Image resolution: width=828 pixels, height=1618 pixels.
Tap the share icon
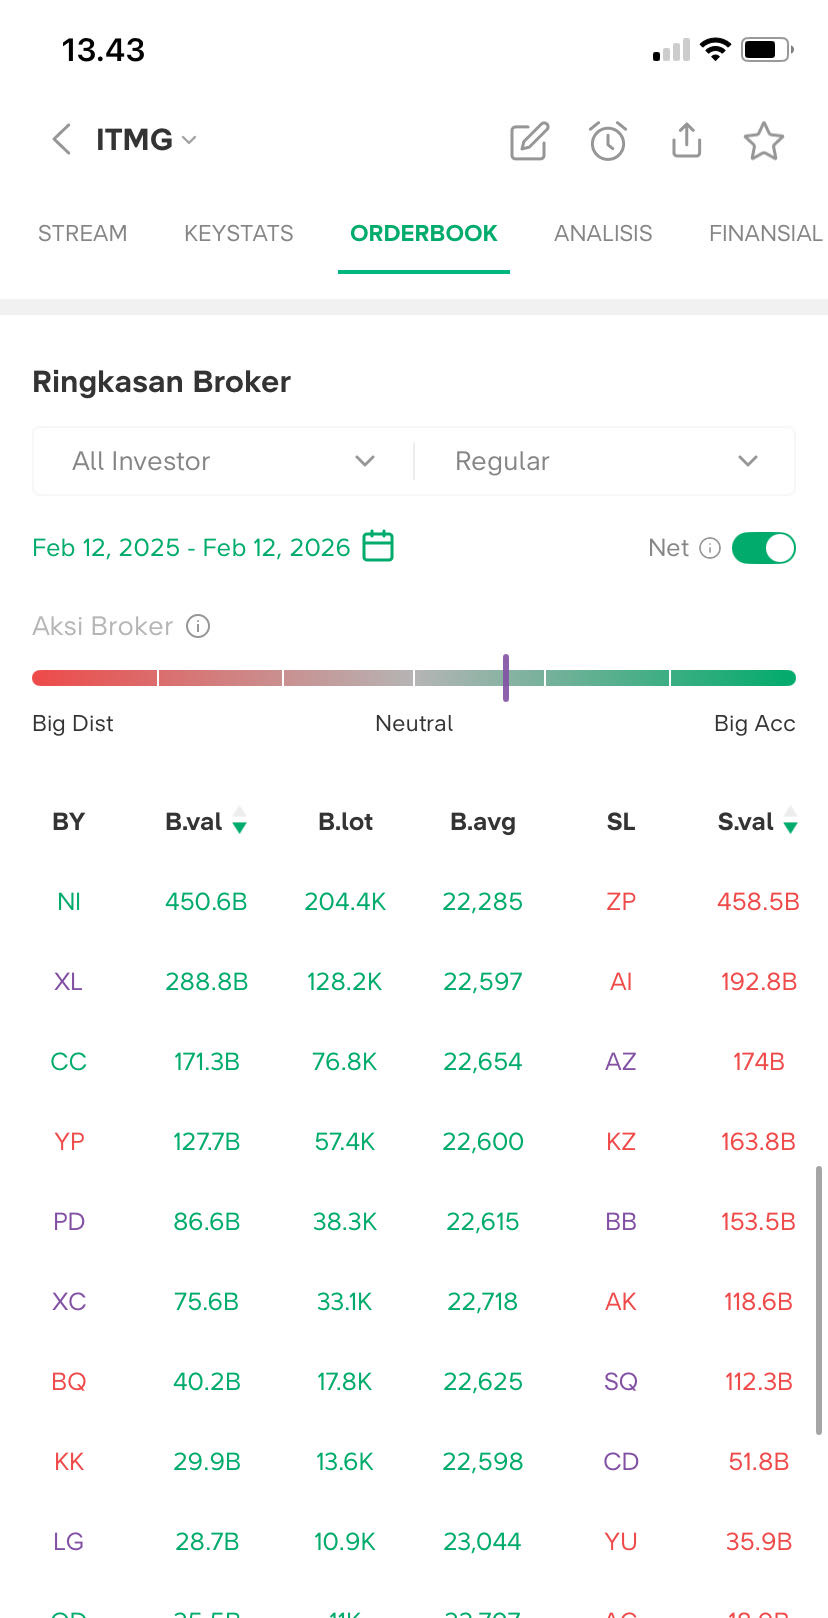(686, 141)
